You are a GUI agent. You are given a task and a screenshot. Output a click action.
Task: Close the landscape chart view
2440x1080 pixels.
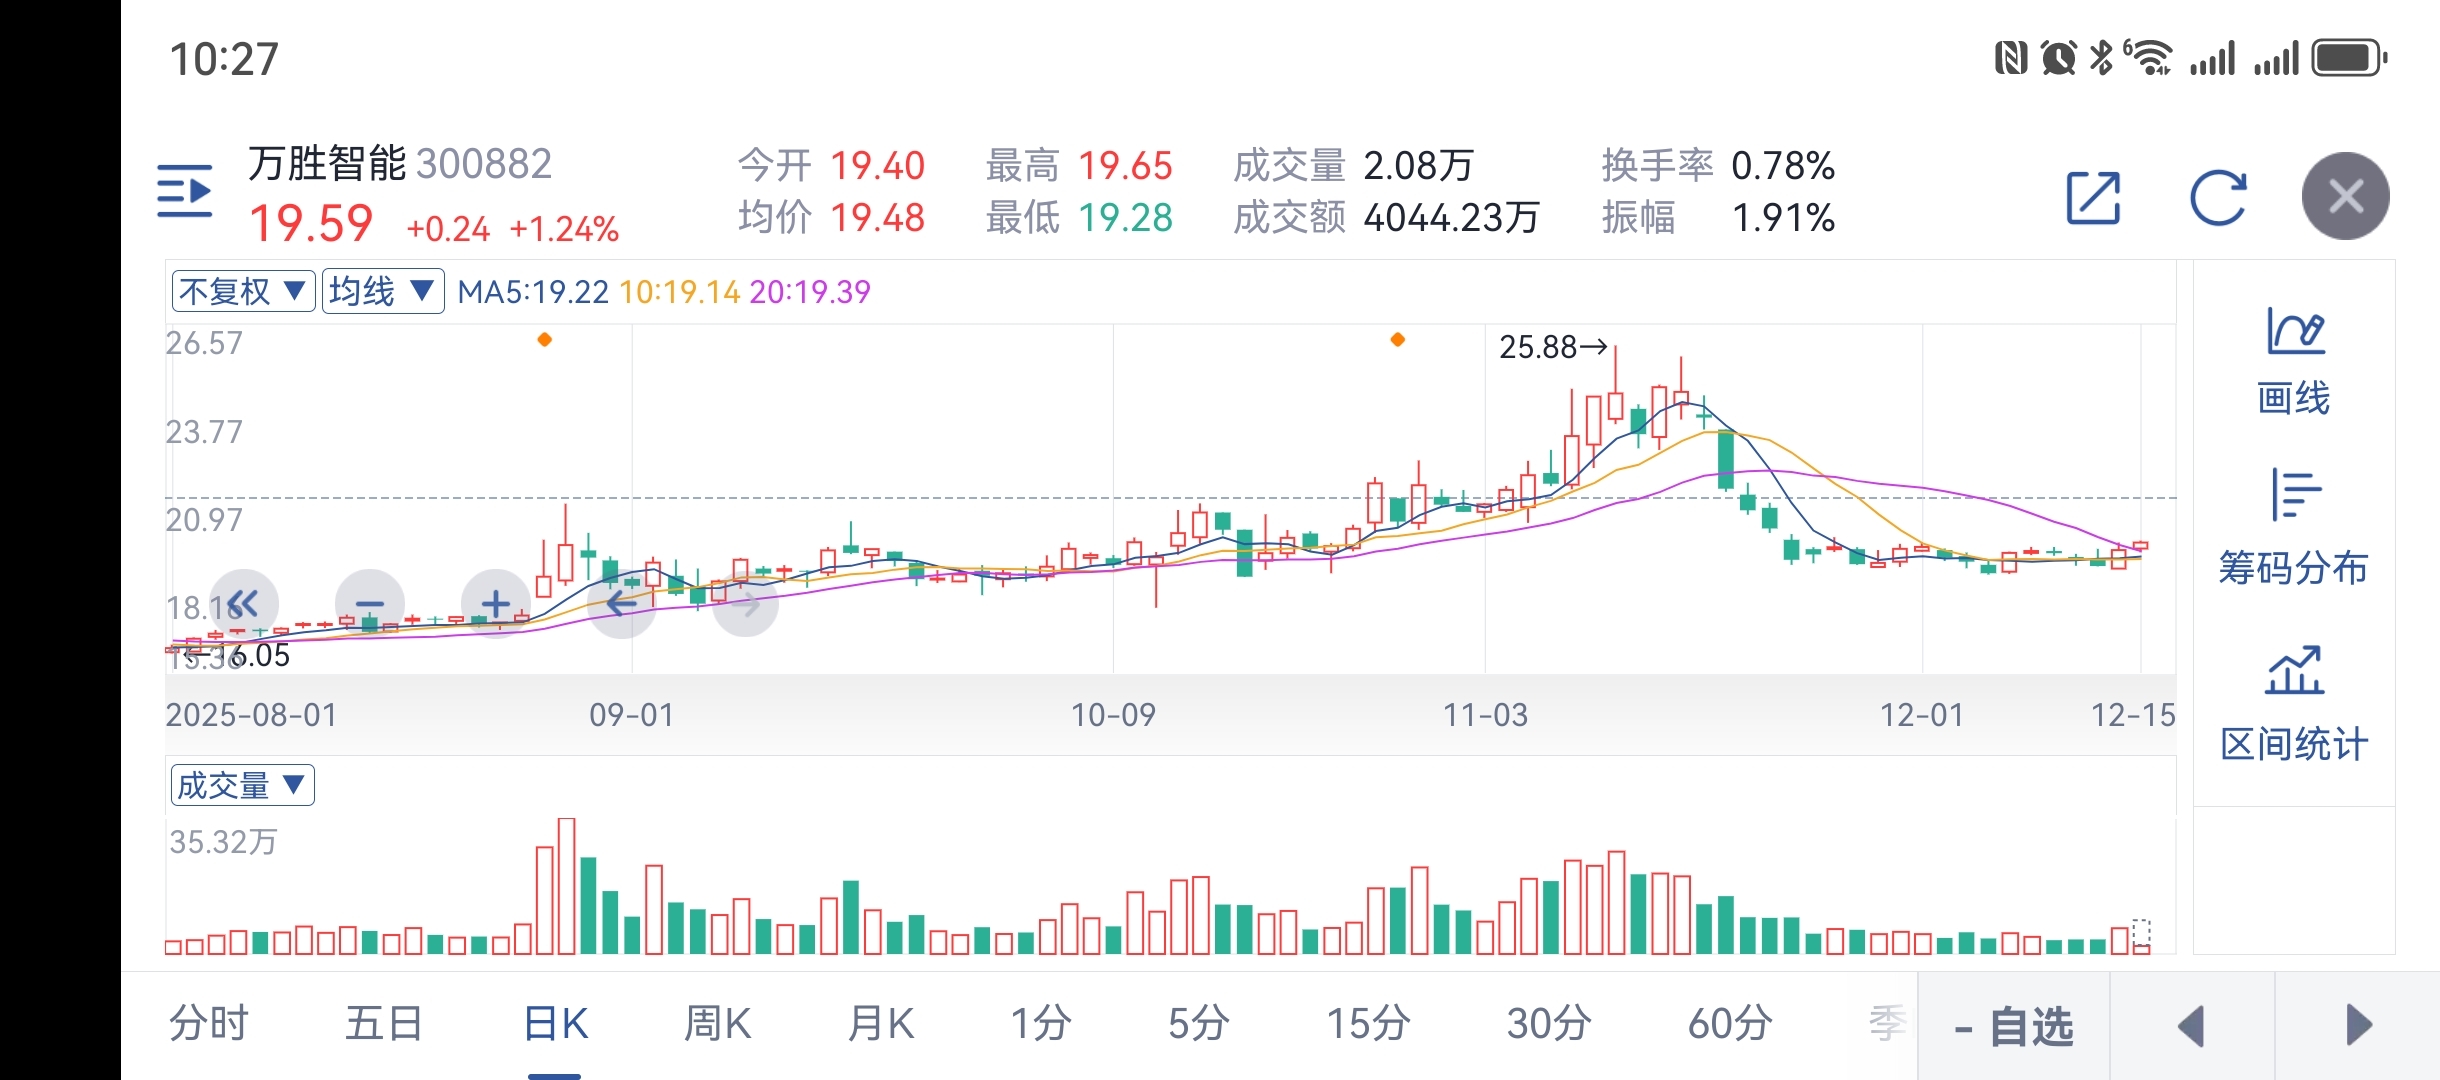point(2345,196)
